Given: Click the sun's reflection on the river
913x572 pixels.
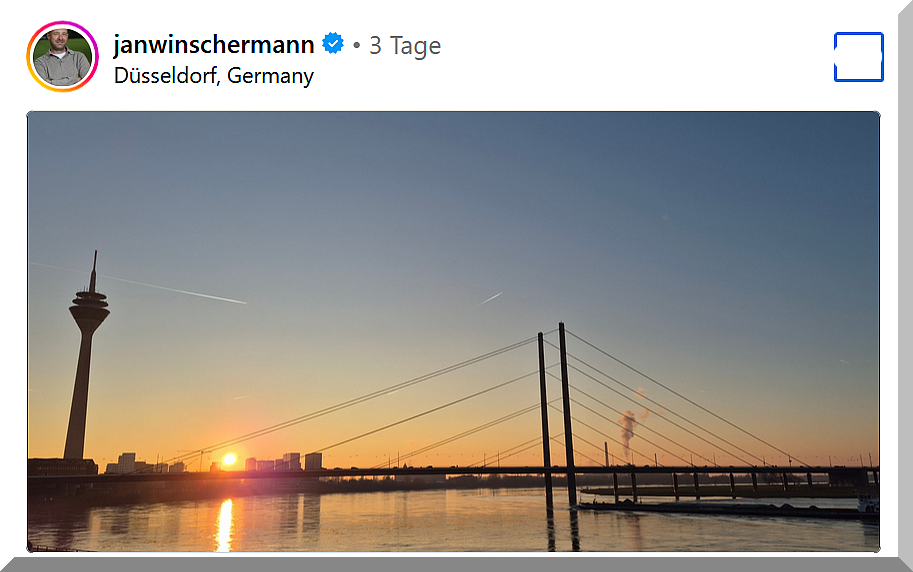Looking at the screenshot, I should (224, 524).
